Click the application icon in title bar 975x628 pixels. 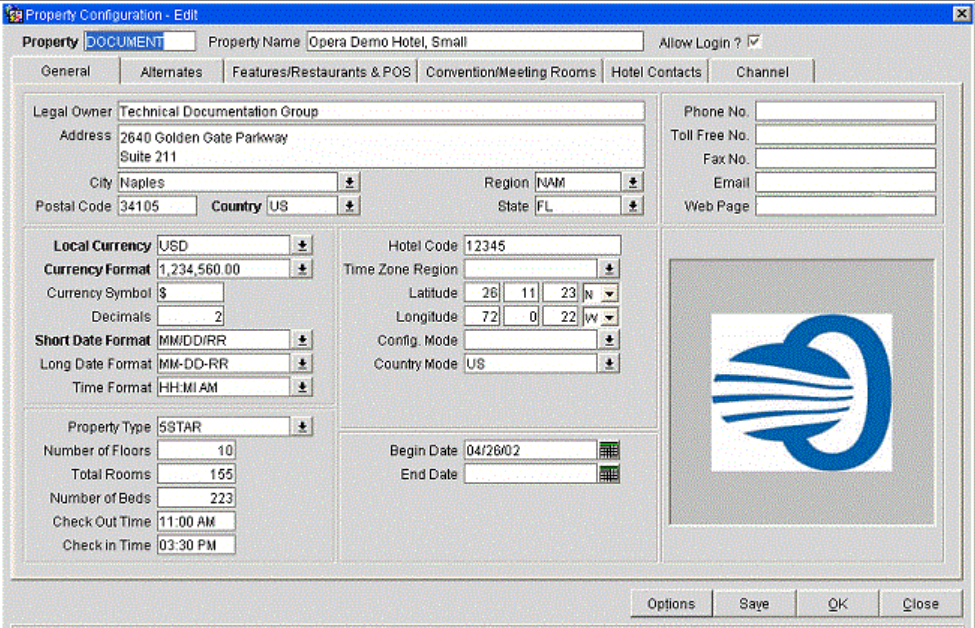click(13, 14)
